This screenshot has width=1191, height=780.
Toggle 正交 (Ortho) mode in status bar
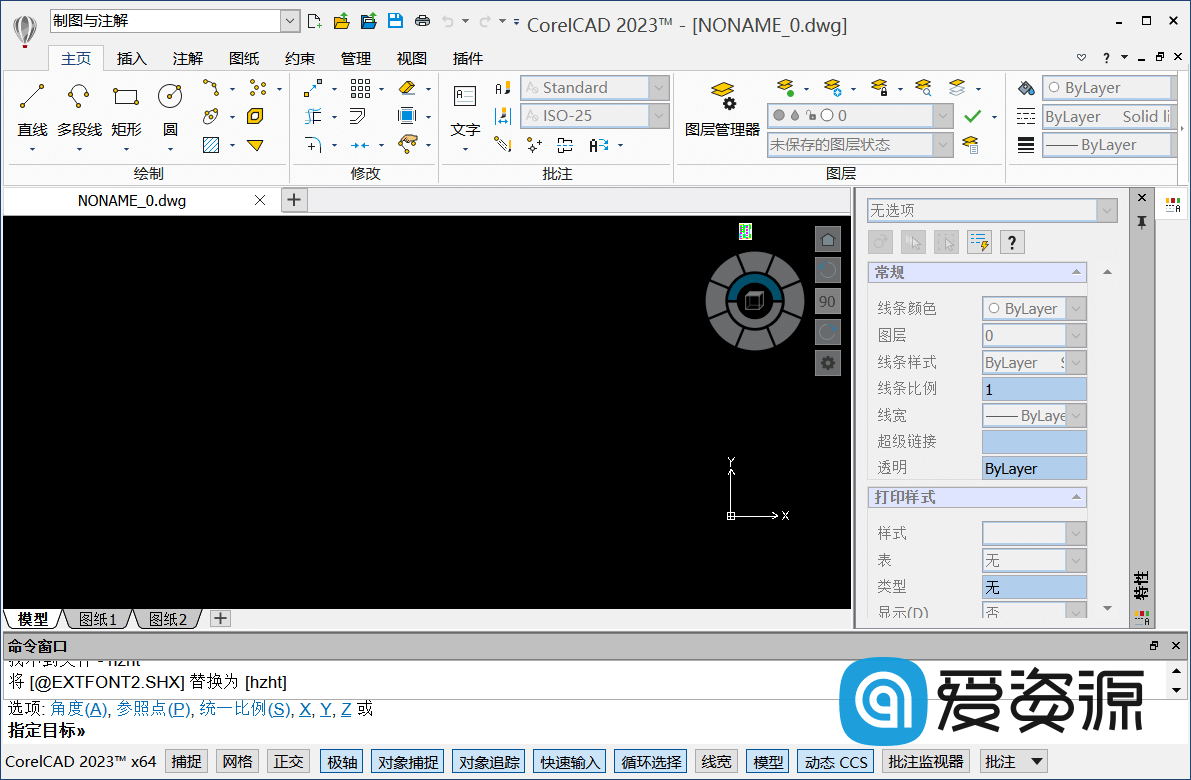288,761
